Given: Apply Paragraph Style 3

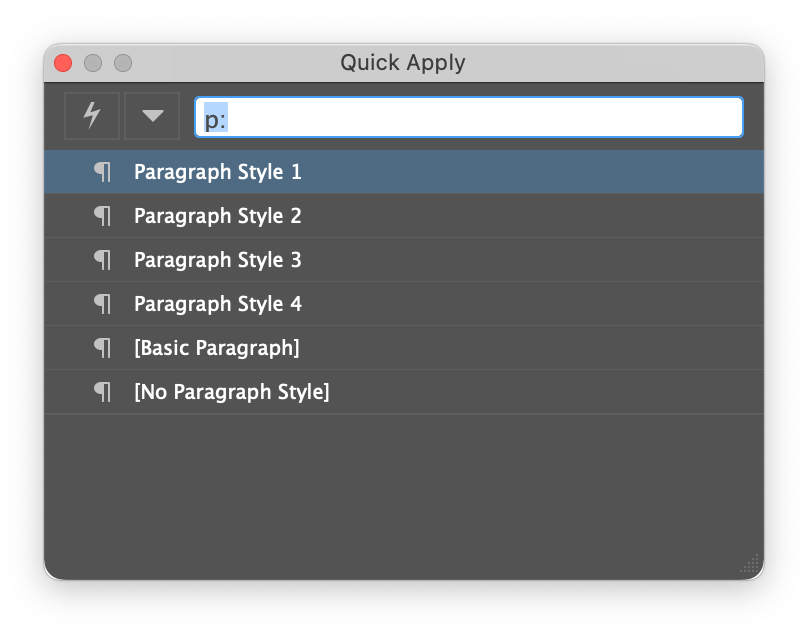Looking at the screenshot, I should 218,260.
